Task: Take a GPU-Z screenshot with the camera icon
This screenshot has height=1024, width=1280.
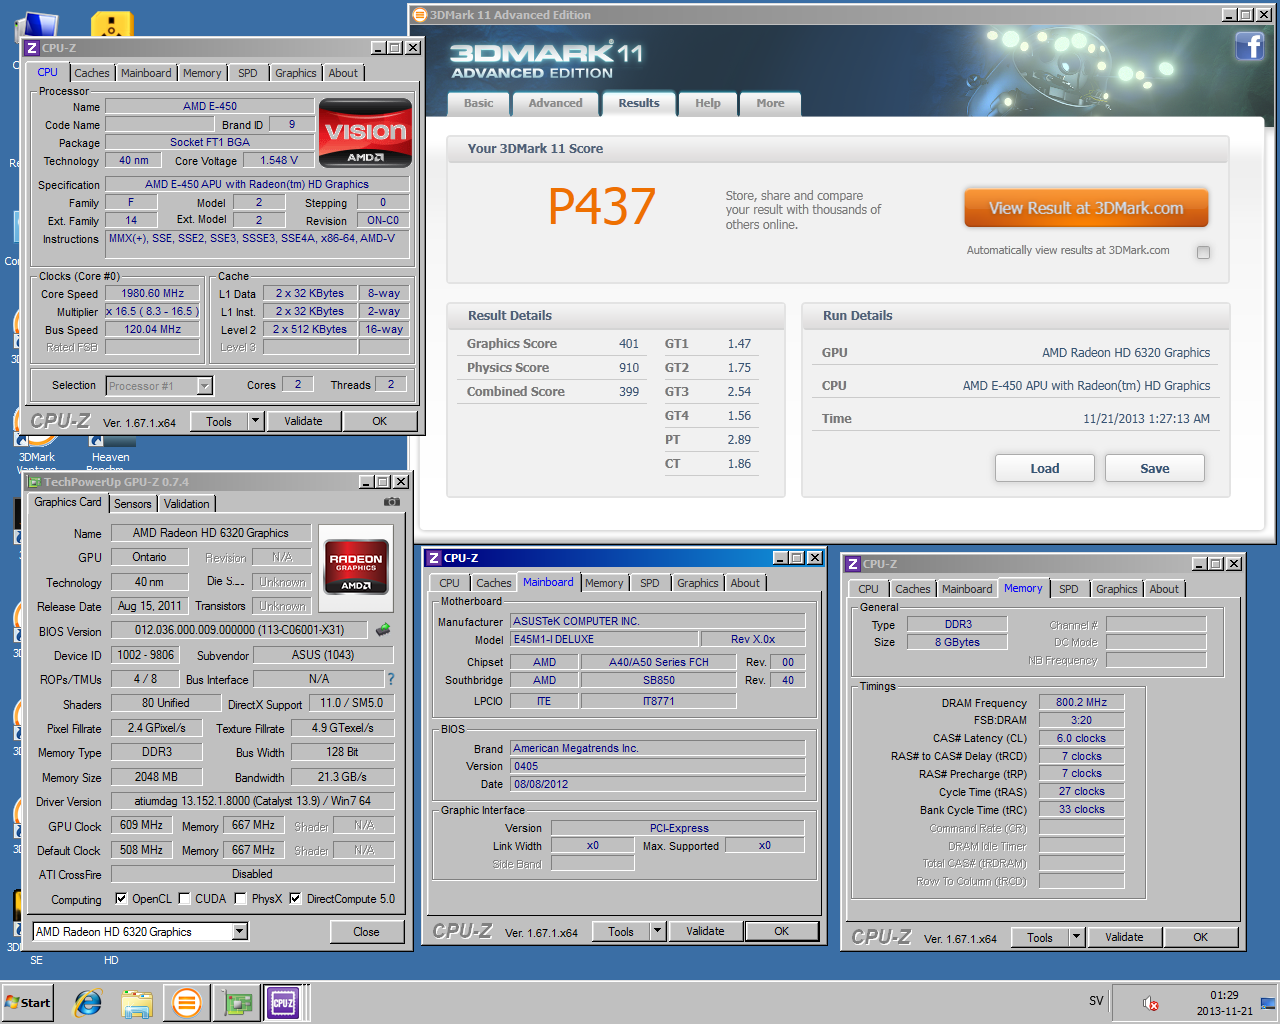Action: [392, 502]
